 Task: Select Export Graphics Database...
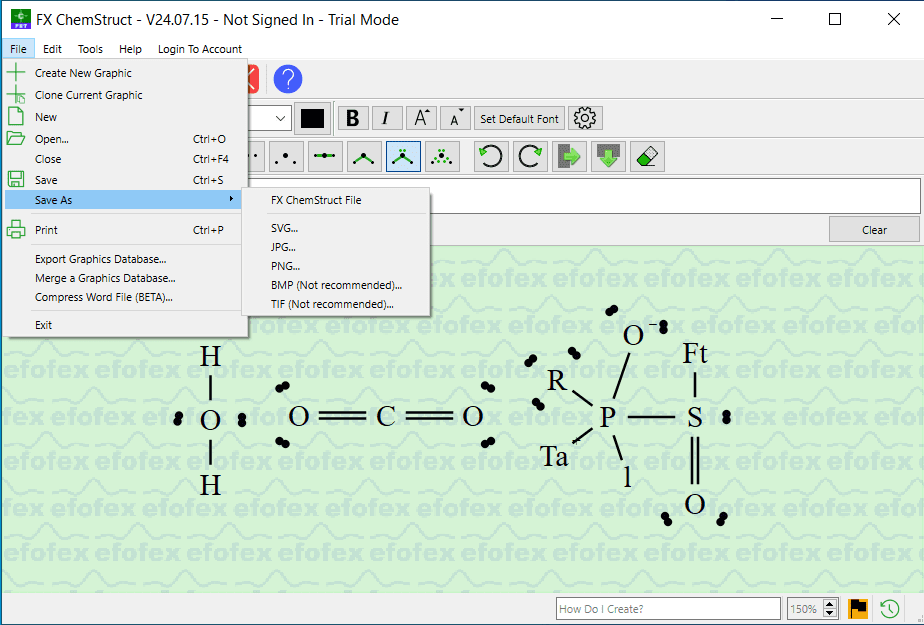tap(123, 259)
